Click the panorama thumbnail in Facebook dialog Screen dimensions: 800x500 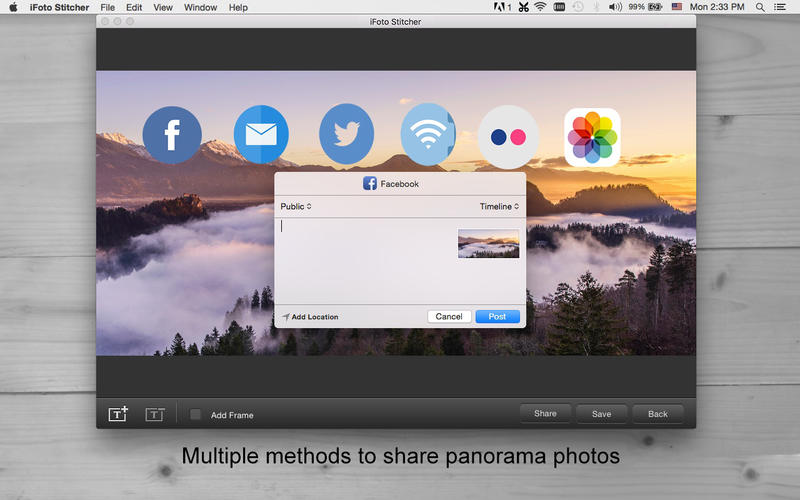point(488,243)
